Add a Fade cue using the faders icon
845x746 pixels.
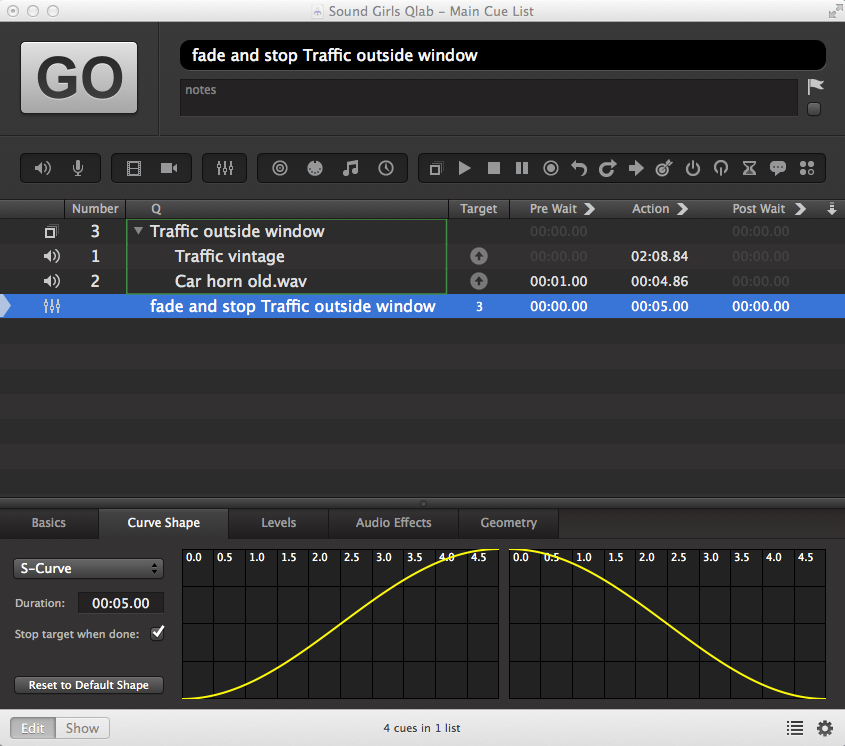coord(224,168)
